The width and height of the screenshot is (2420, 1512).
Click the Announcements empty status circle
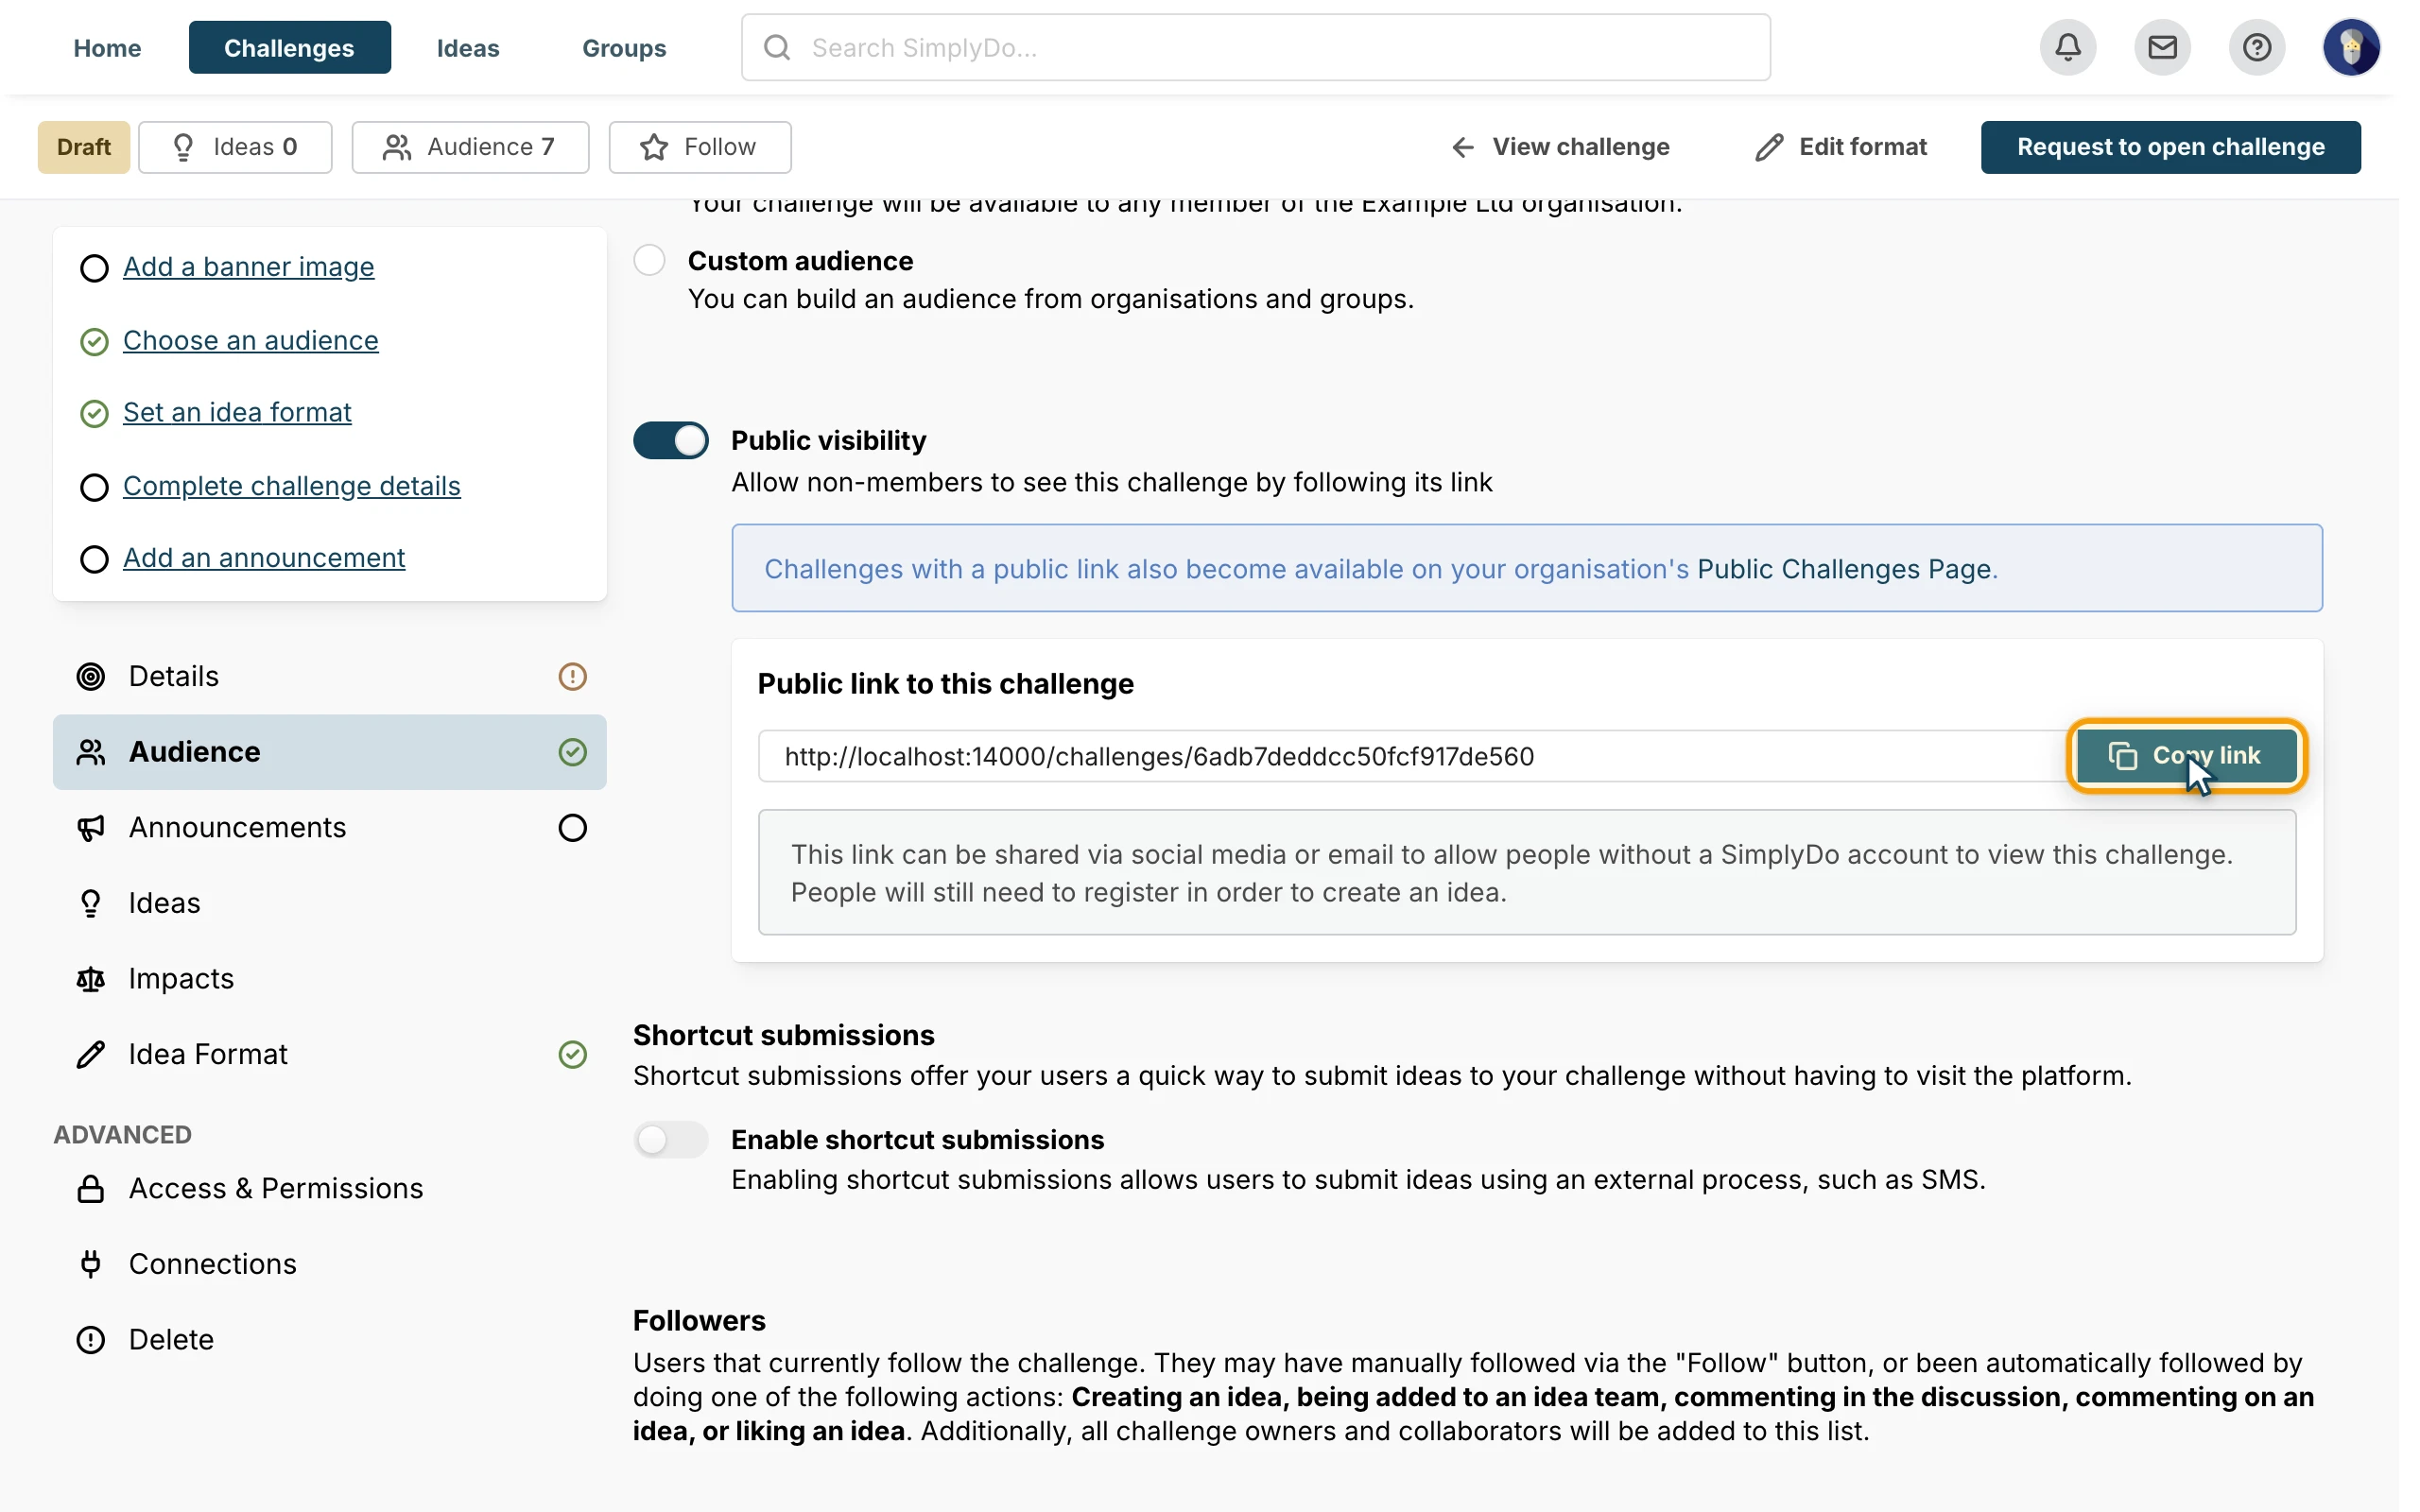click(x=572, y=828)
